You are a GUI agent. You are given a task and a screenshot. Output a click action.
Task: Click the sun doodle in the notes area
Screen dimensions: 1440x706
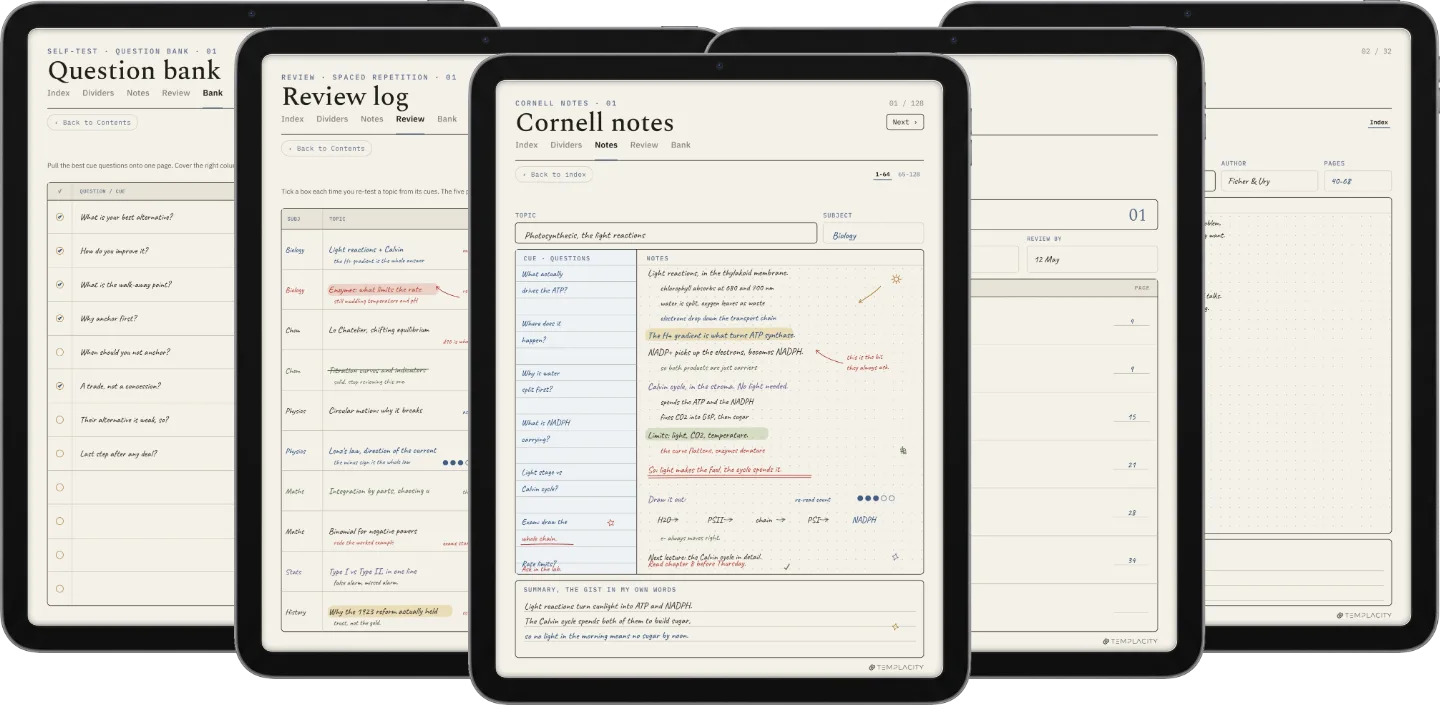point(896,279)
